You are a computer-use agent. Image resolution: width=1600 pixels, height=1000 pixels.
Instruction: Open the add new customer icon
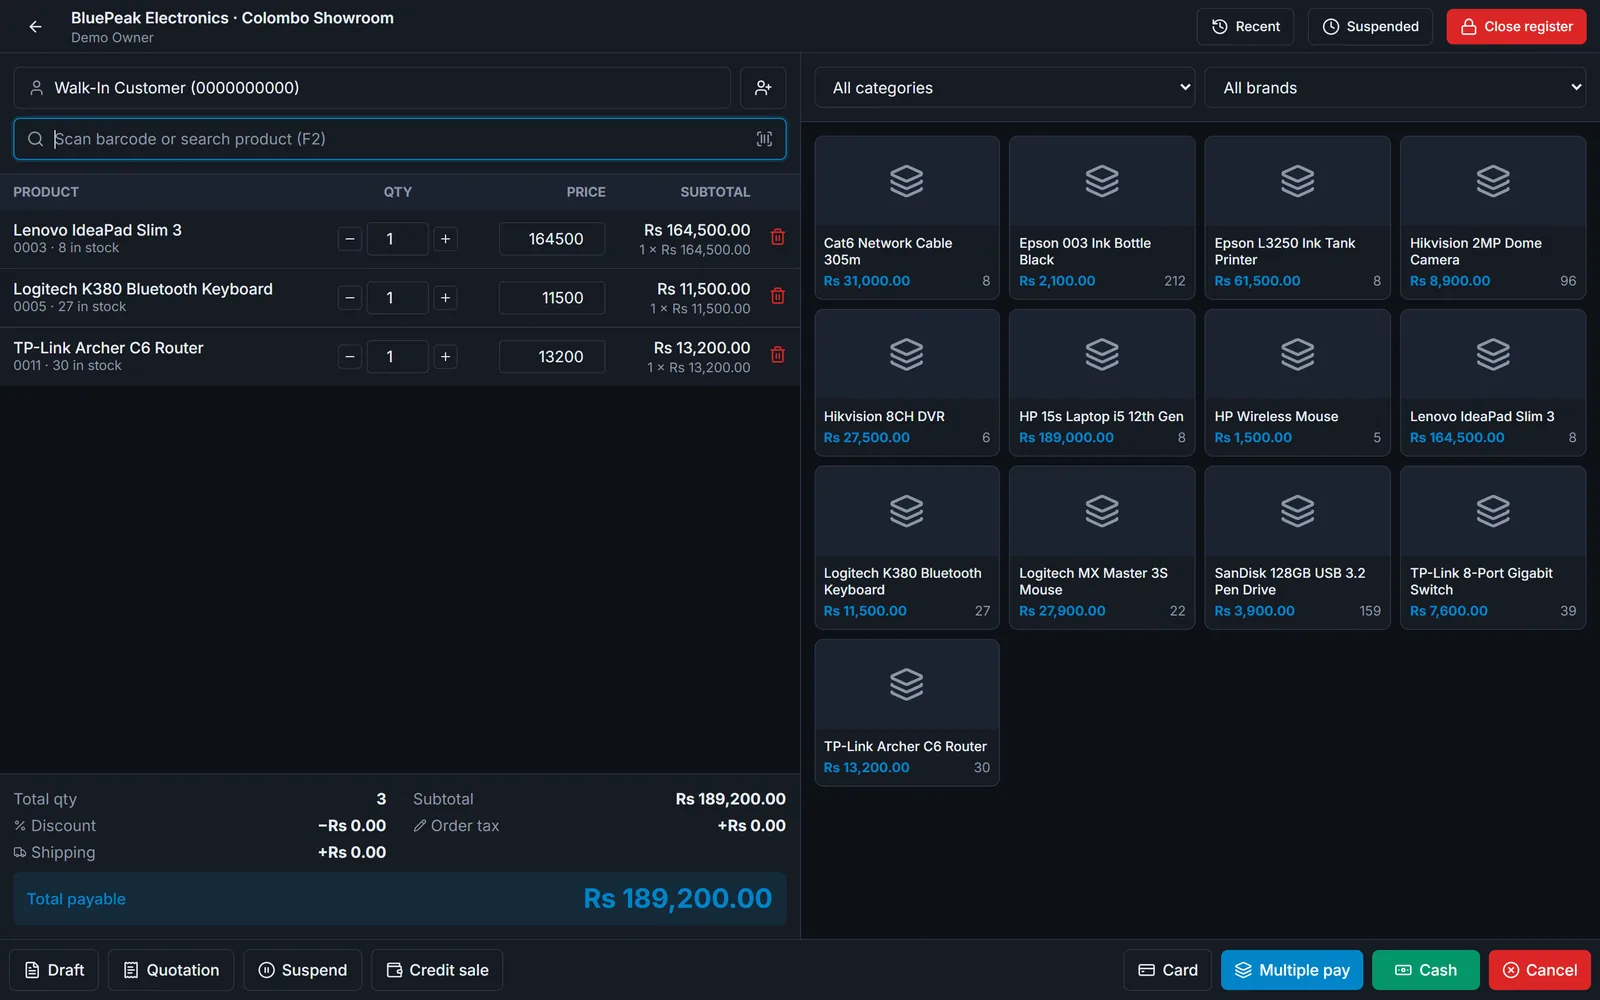[763, 88]
